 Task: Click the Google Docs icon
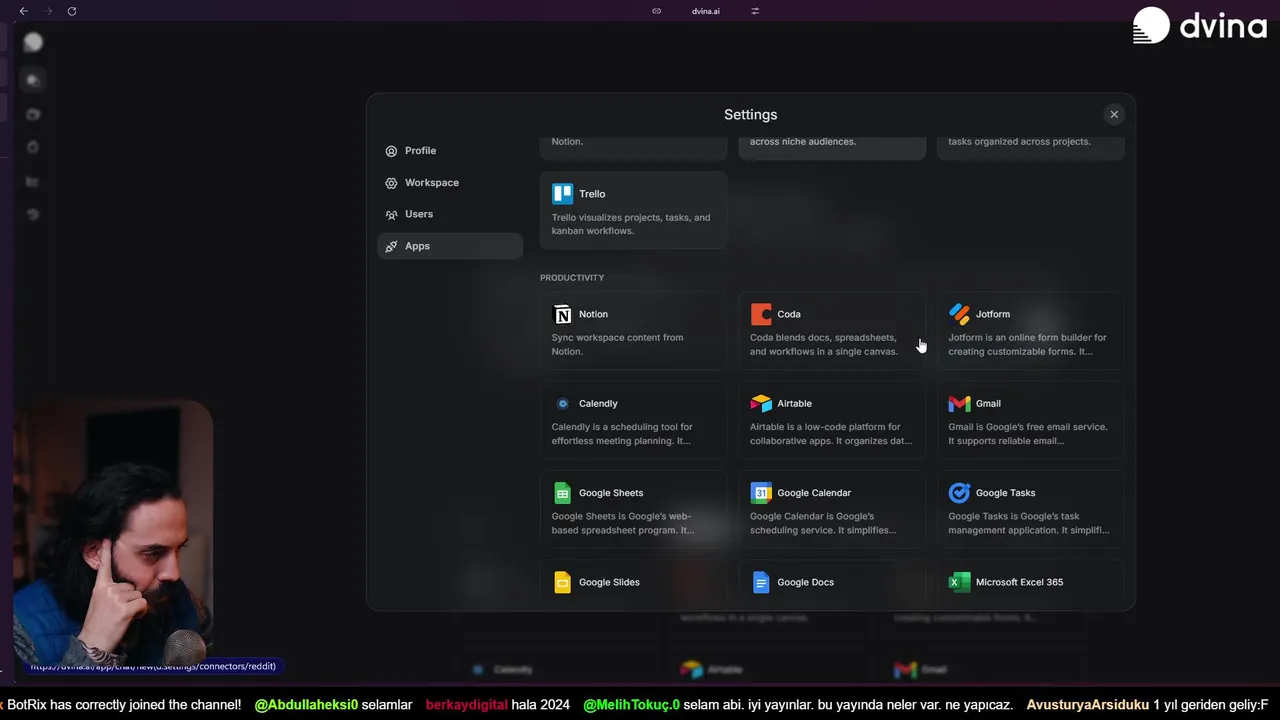[x=761, y=582]
